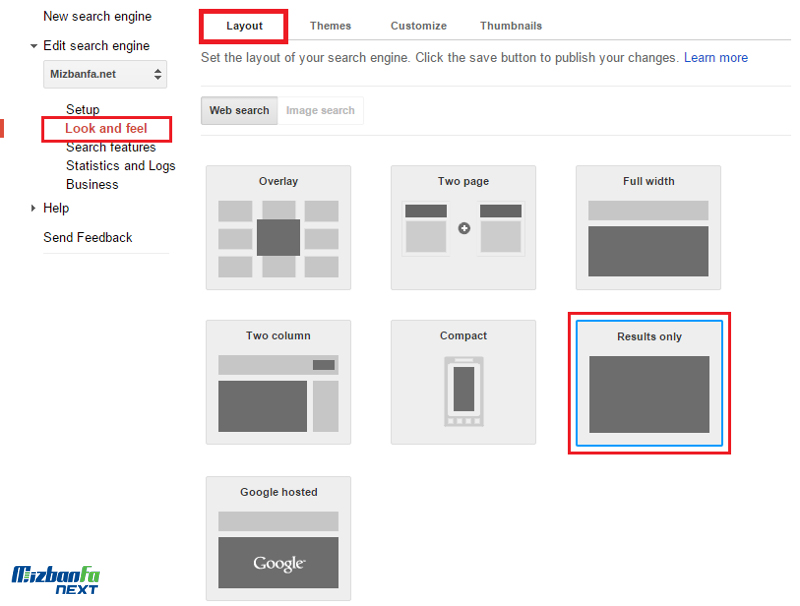Open Statistics and Logs in sidebar

tap(120, 166)
